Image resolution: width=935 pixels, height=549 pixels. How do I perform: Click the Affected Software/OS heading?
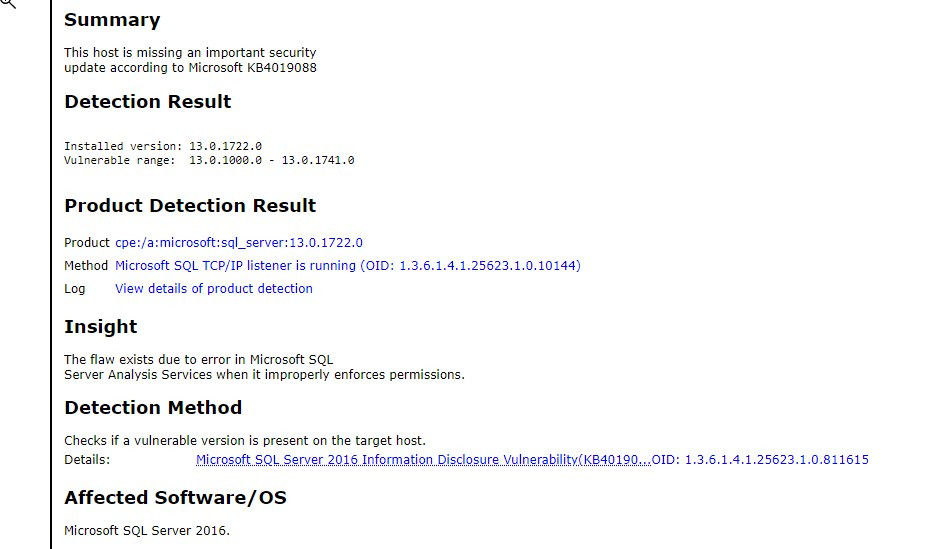[175, 498]
